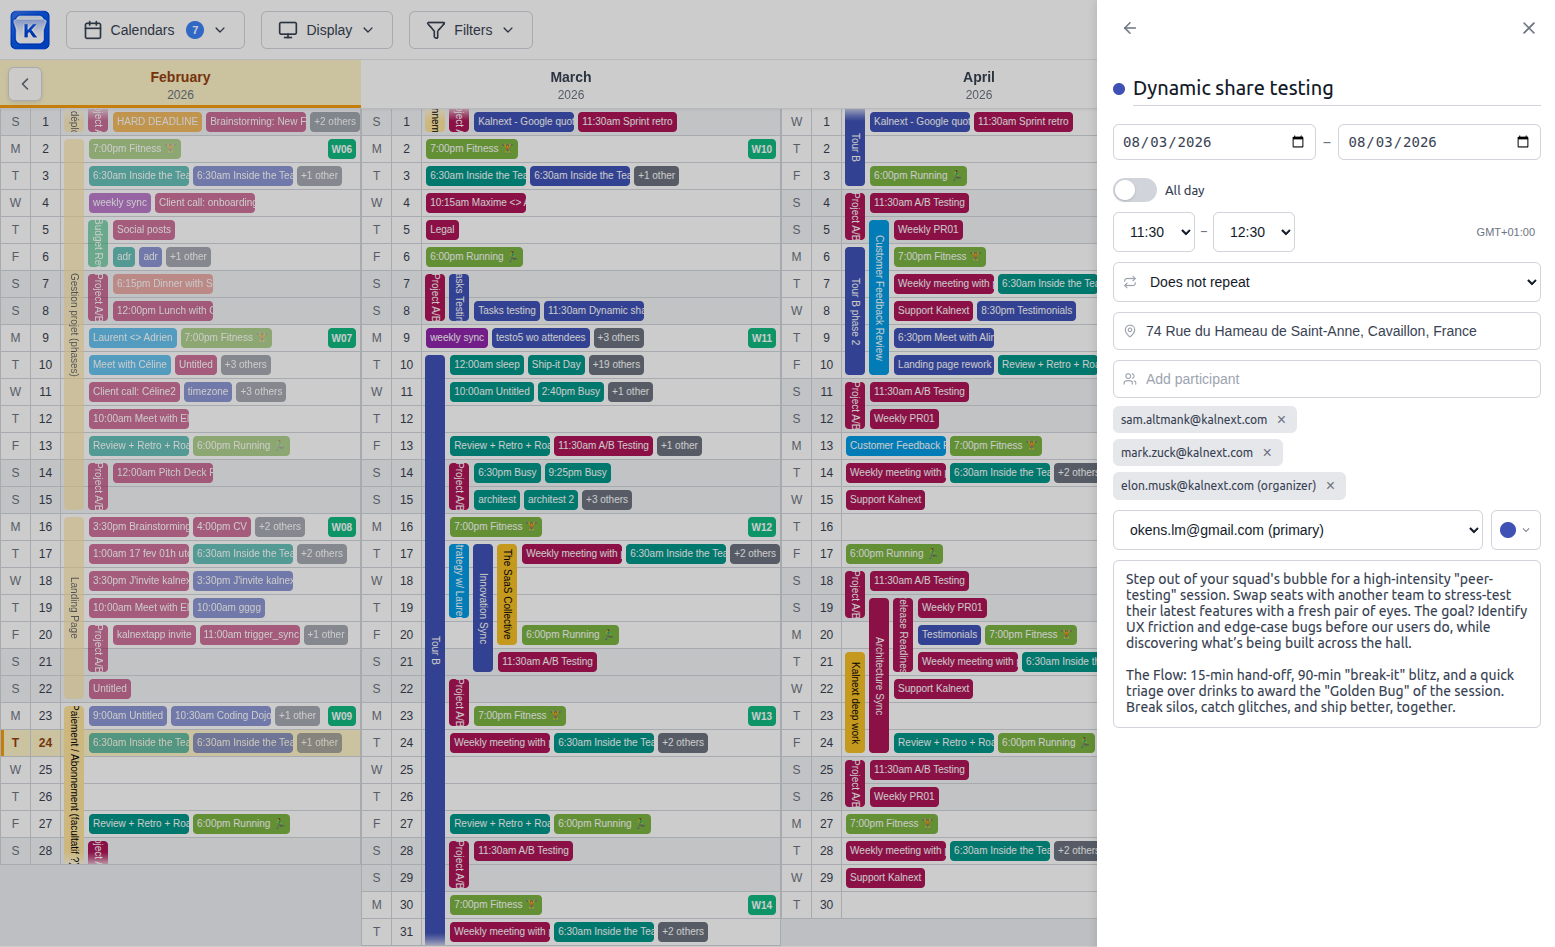The height and width of the screenshot is (947, 1555).
Task: Open the Calendars dropdown
Action: point(155,30)
